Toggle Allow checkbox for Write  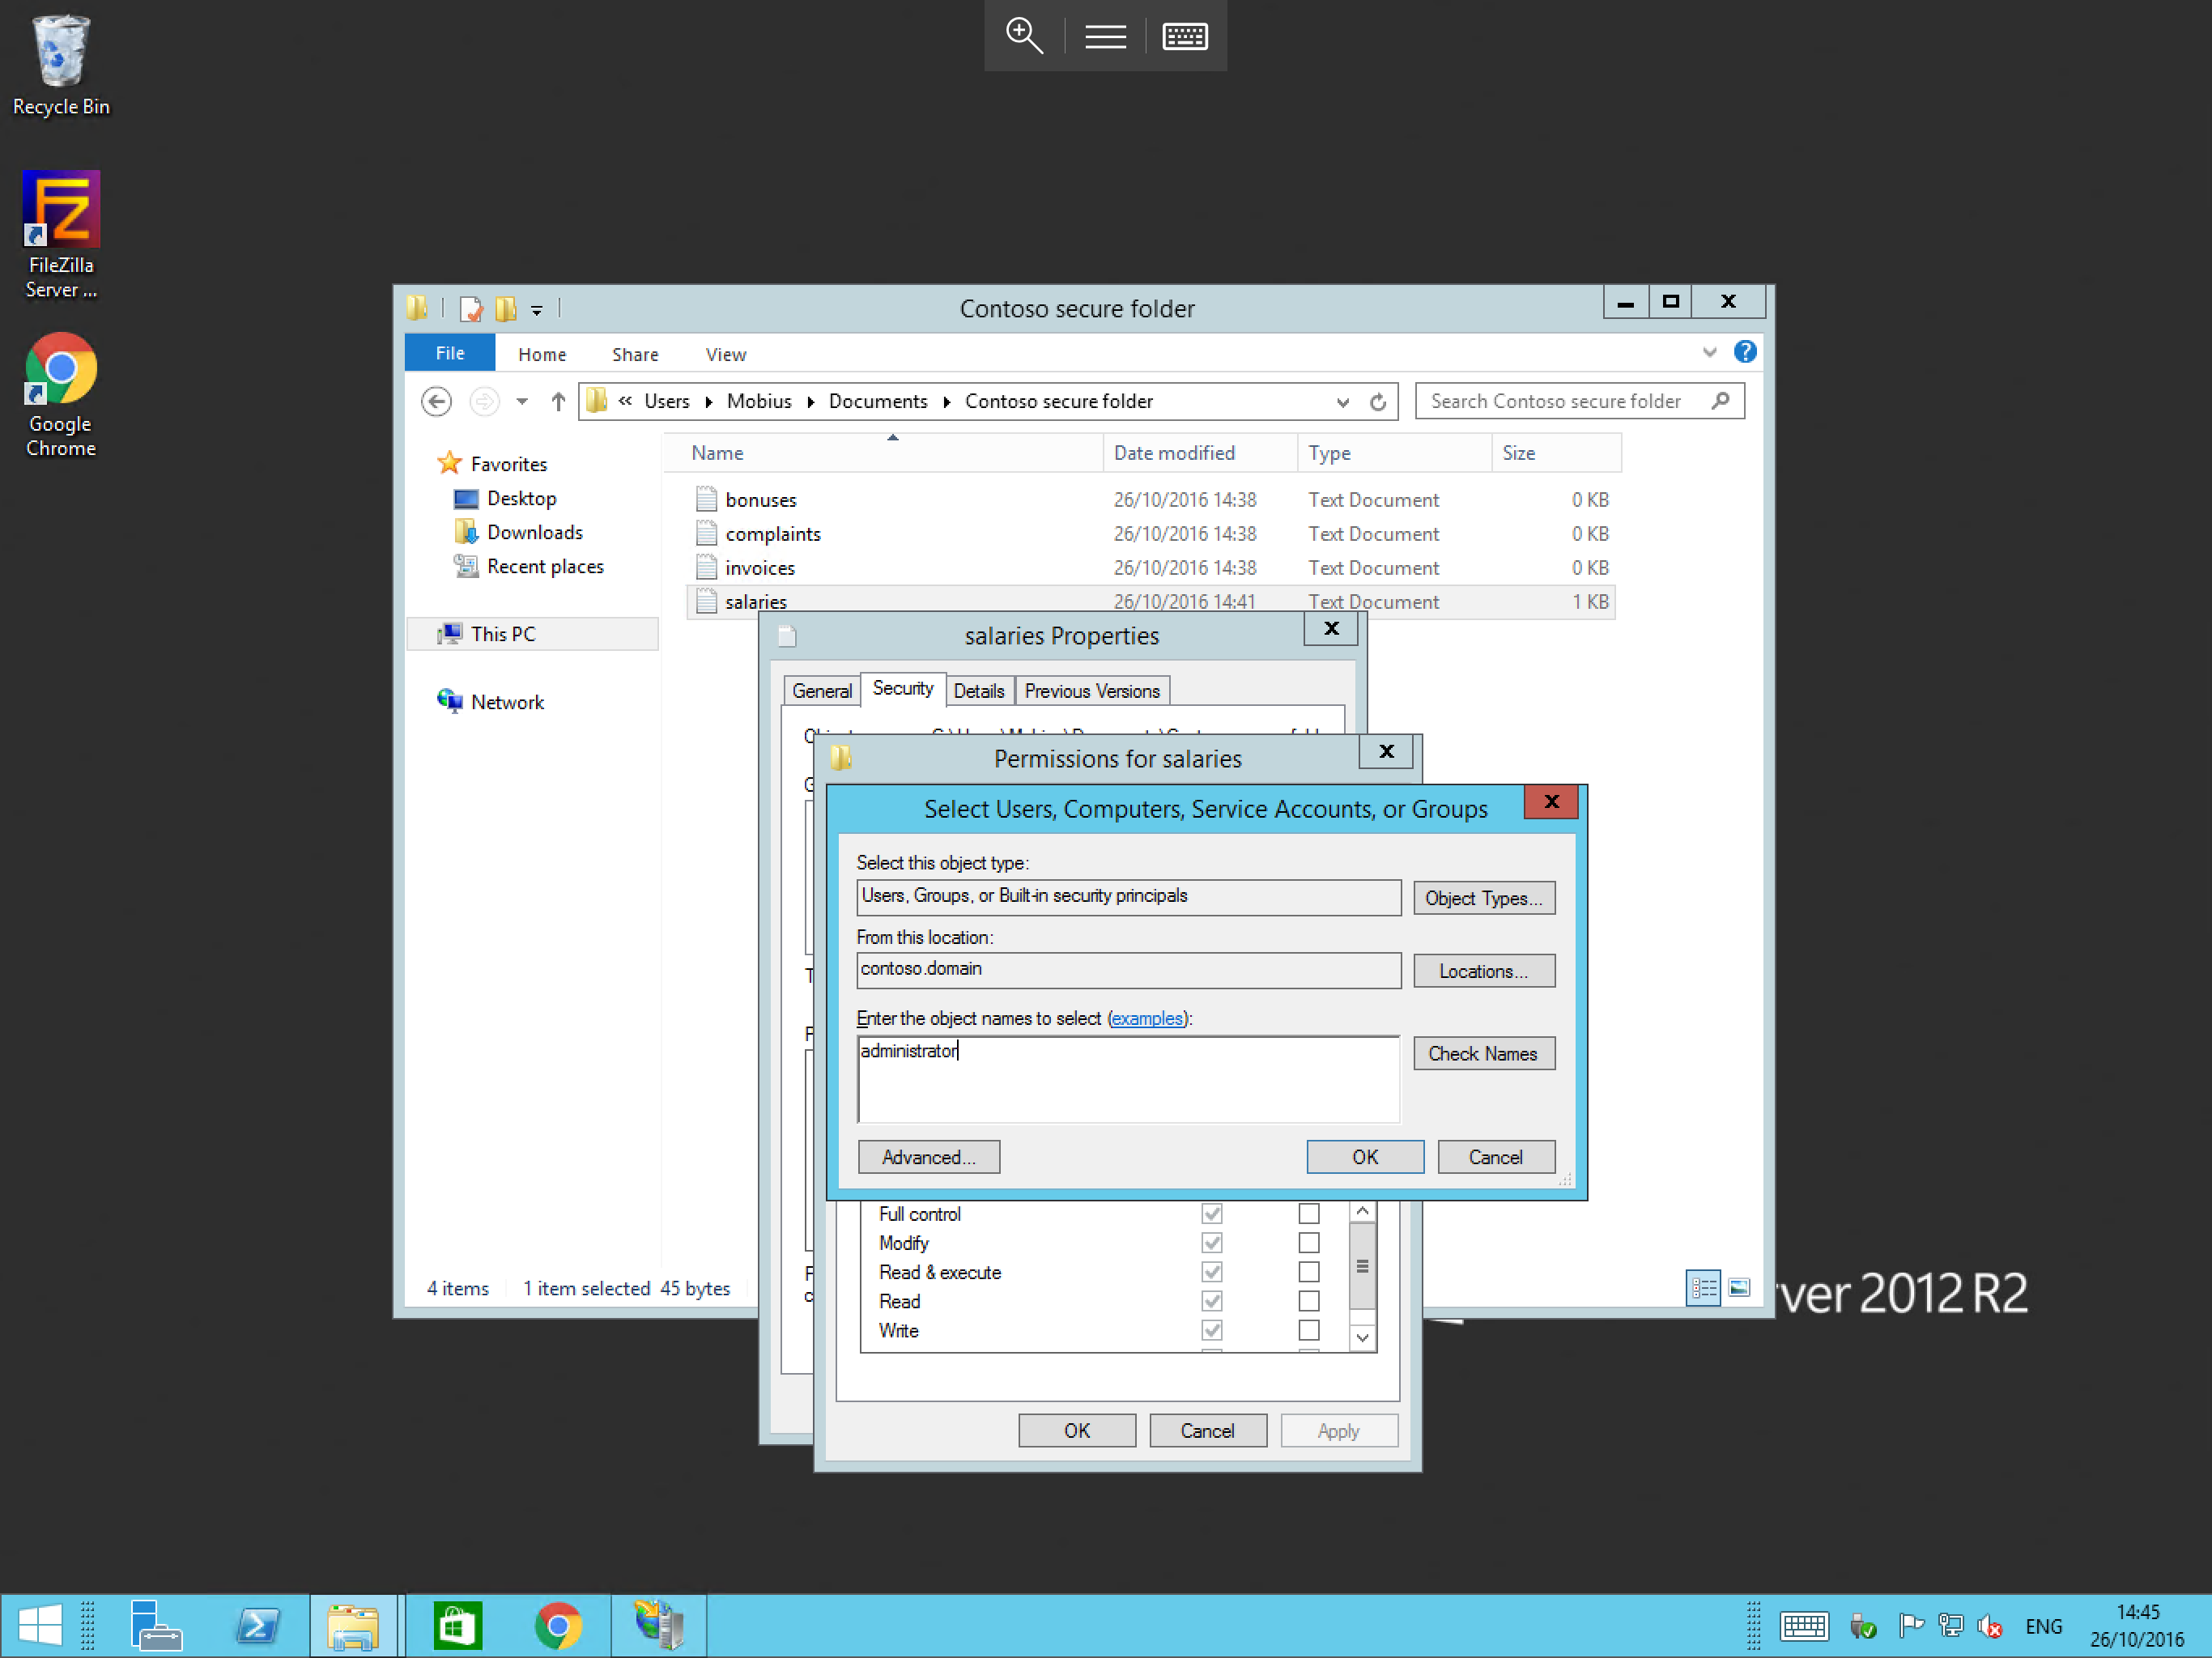click(x=1211, y=1329)
